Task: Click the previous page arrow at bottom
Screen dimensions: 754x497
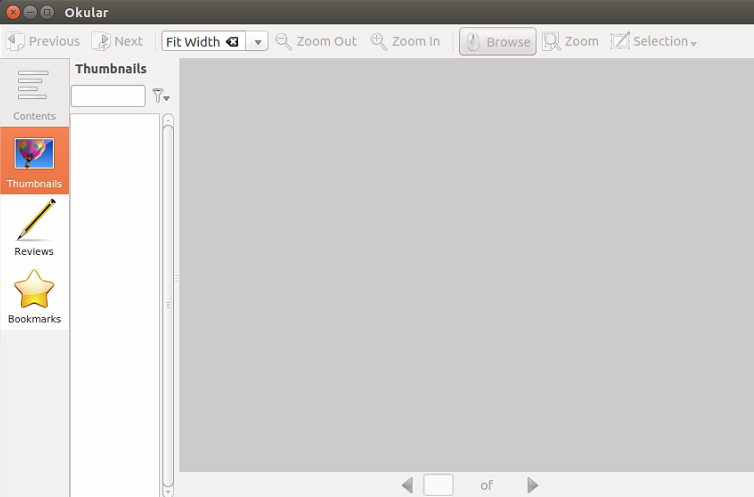Action: (x=407, y=485)
